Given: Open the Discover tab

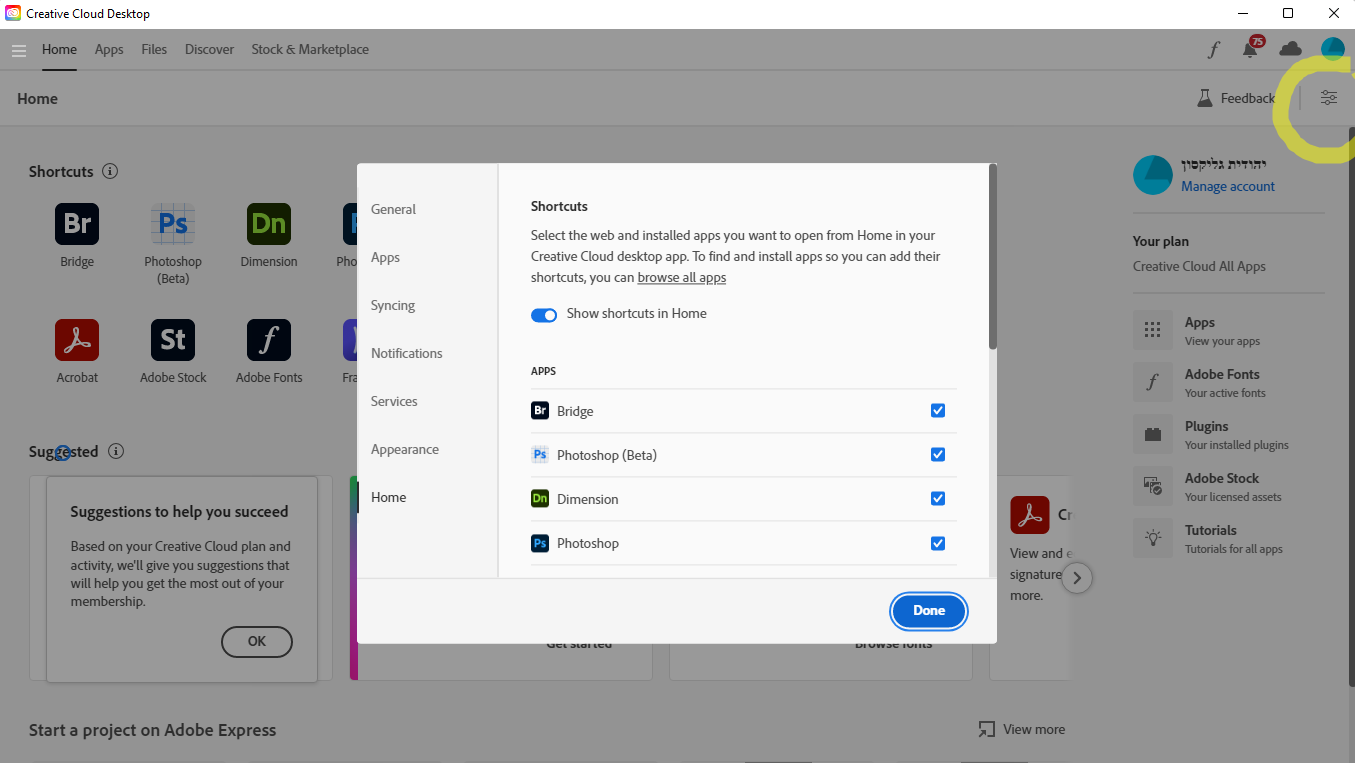Looking at the screenshot, I should coord(209,49).
